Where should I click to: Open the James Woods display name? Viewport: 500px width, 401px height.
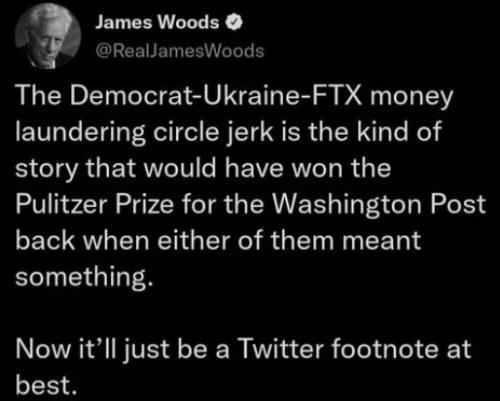(x=157, y=23)
